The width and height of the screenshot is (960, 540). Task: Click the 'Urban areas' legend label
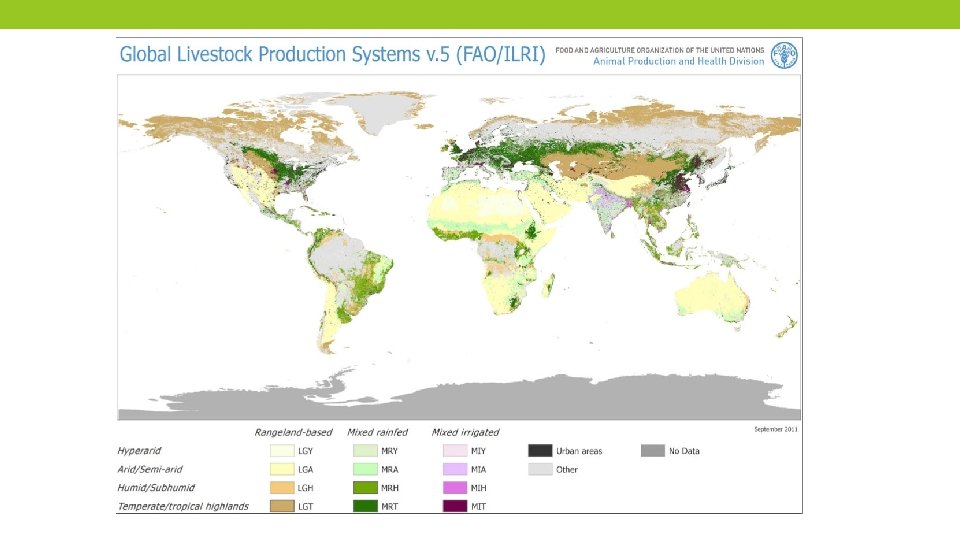579,451
